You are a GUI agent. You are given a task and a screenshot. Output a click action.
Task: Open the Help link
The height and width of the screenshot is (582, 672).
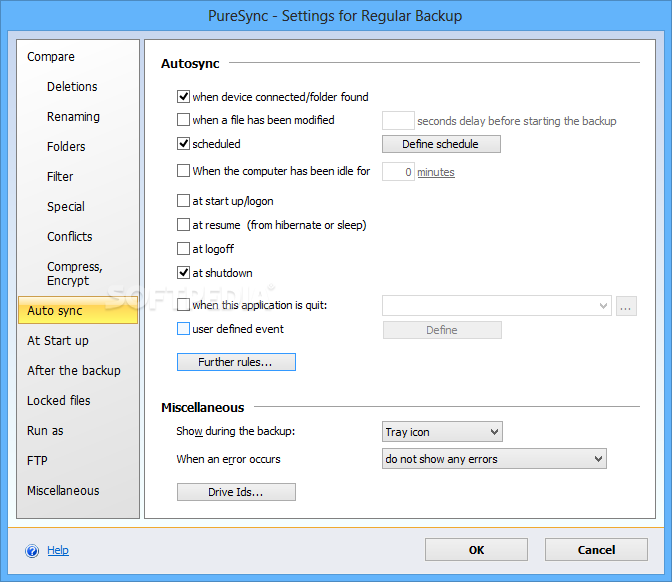pyautogui.click(x=58, y=550)
